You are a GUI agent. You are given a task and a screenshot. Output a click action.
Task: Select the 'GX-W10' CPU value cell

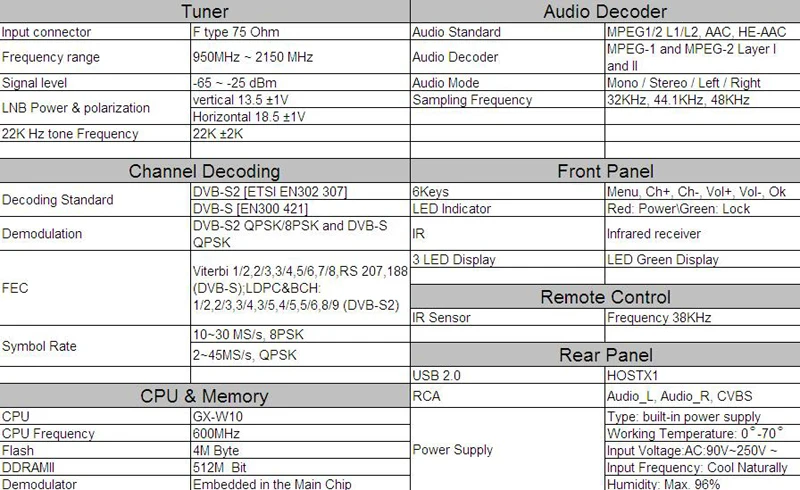point(300,416)
